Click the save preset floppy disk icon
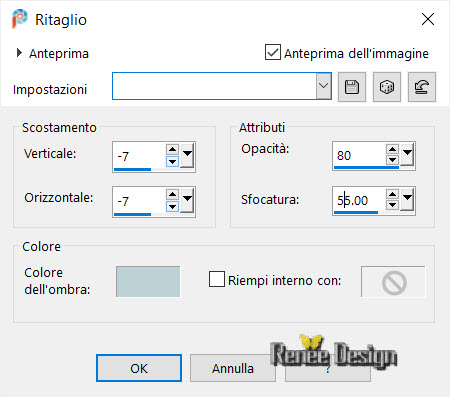Screen dimensions: 450x397 pos(352,87)
